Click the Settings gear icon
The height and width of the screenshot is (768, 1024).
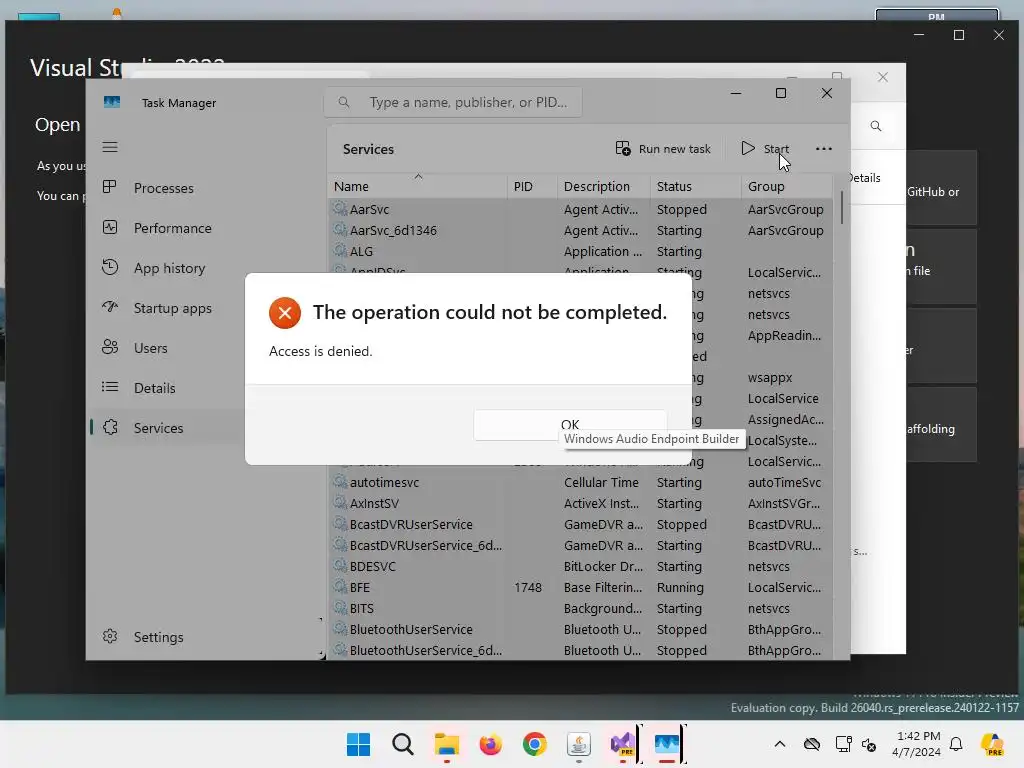coord(110,636)
